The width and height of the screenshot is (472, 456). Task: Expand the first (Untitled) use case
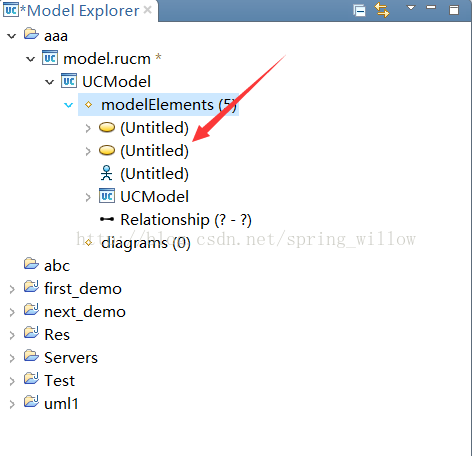click(x=88, y=128)
